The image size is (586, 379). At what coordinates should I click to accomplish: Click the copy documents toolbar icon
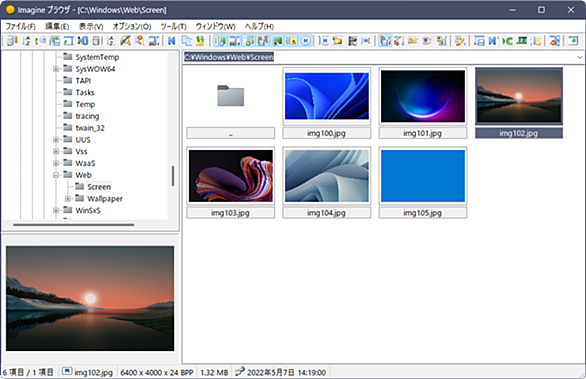click(x=186, y=41)
